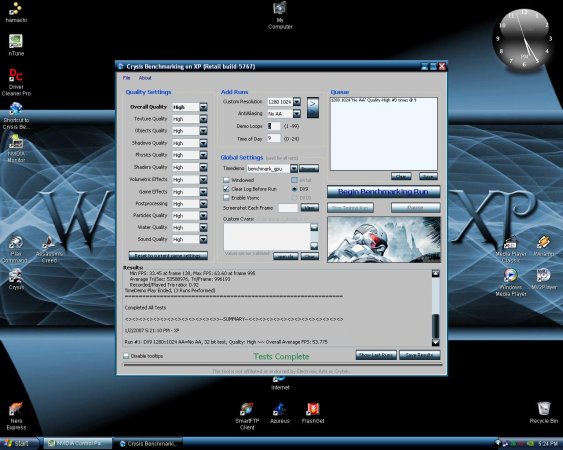Select the MV2Player desktop icon
The height and width of the screenshot is (450, 563).
544,279
